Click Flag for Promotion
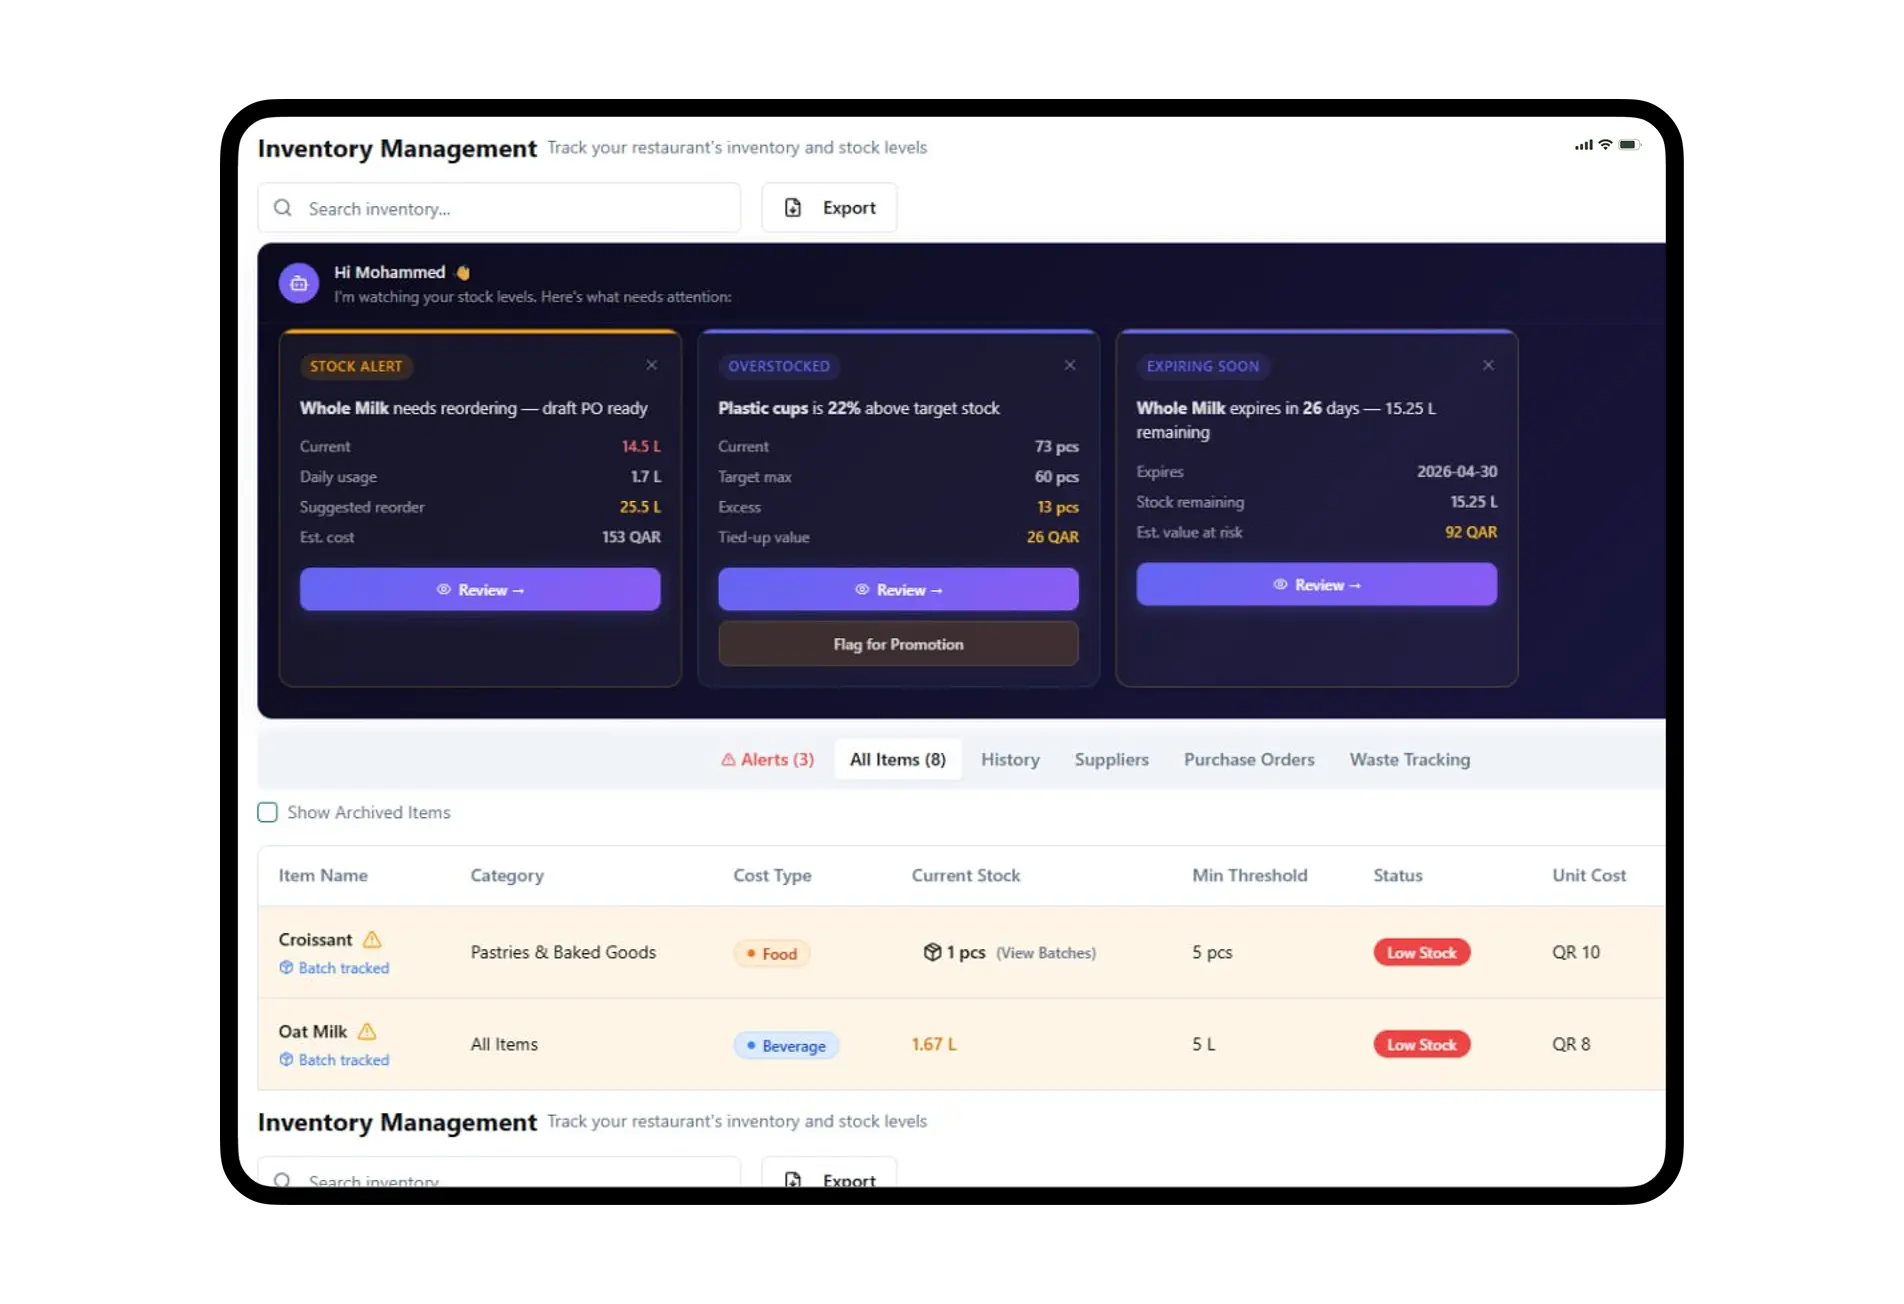The image size is (1904, 1304). 898,644
